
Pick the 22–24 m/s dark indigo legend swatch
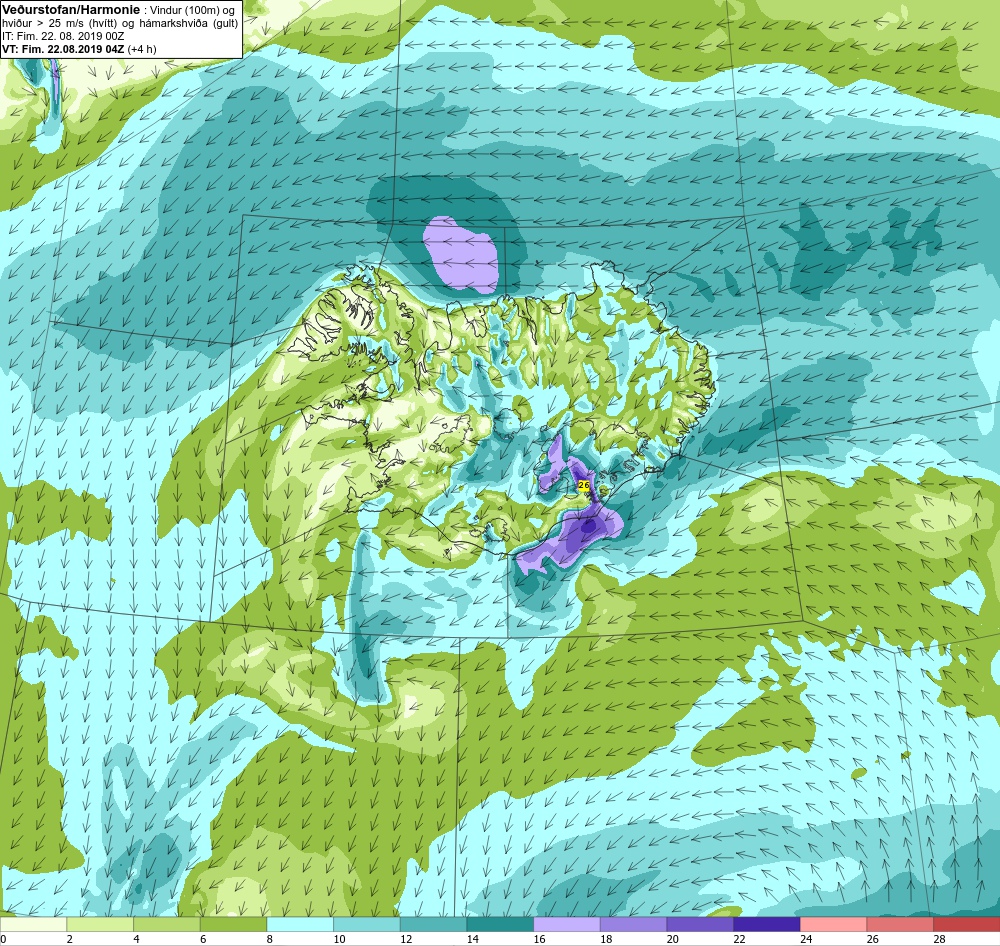[x=767, y=924]
